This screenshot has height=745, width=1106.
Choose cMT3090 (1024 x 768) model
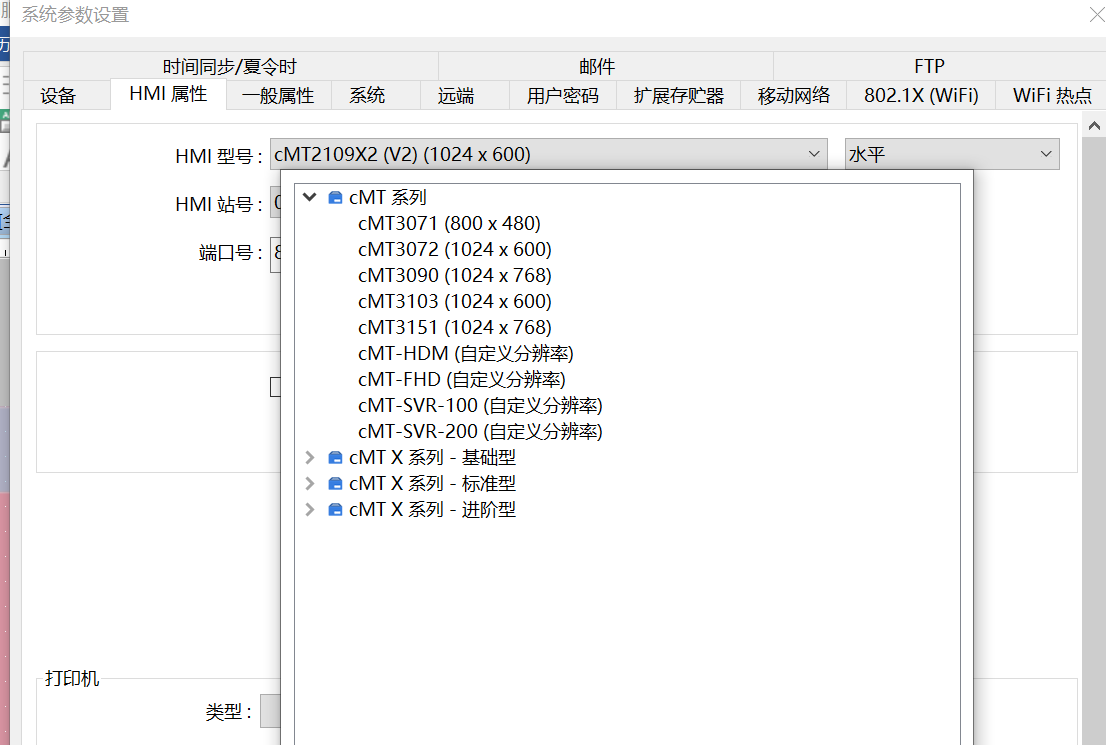pos(454,276)
